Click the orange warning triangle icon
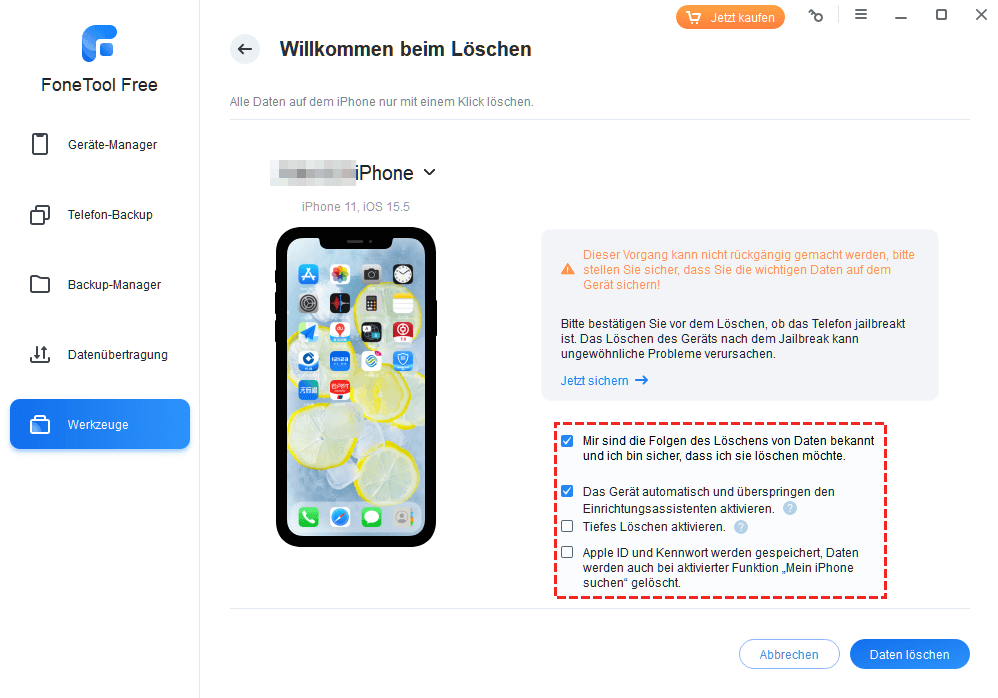998x698 pixels. point(568,270)
